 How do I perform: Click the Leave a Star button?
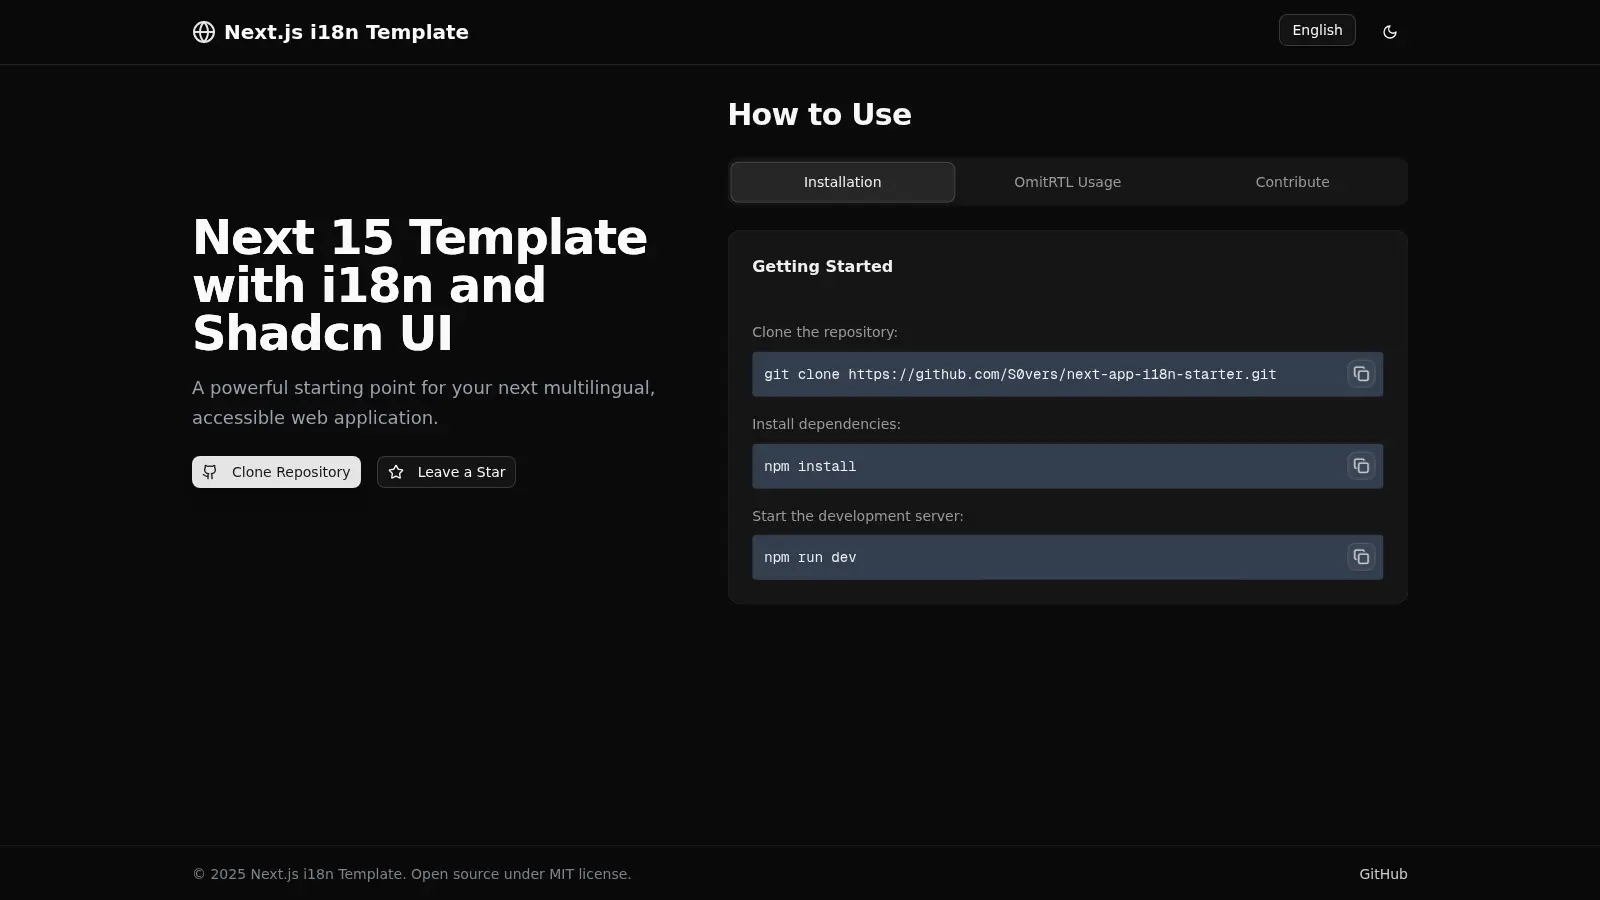pyautogui.click(x=446, y=472)
